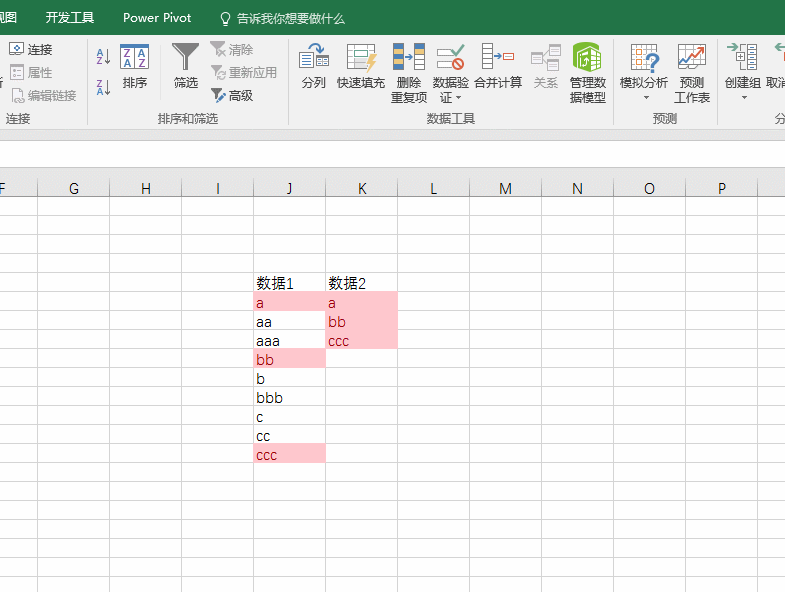Select cell containing 数据2
The height and width of the screenshot is (592, 785).
tap(361, 282)
